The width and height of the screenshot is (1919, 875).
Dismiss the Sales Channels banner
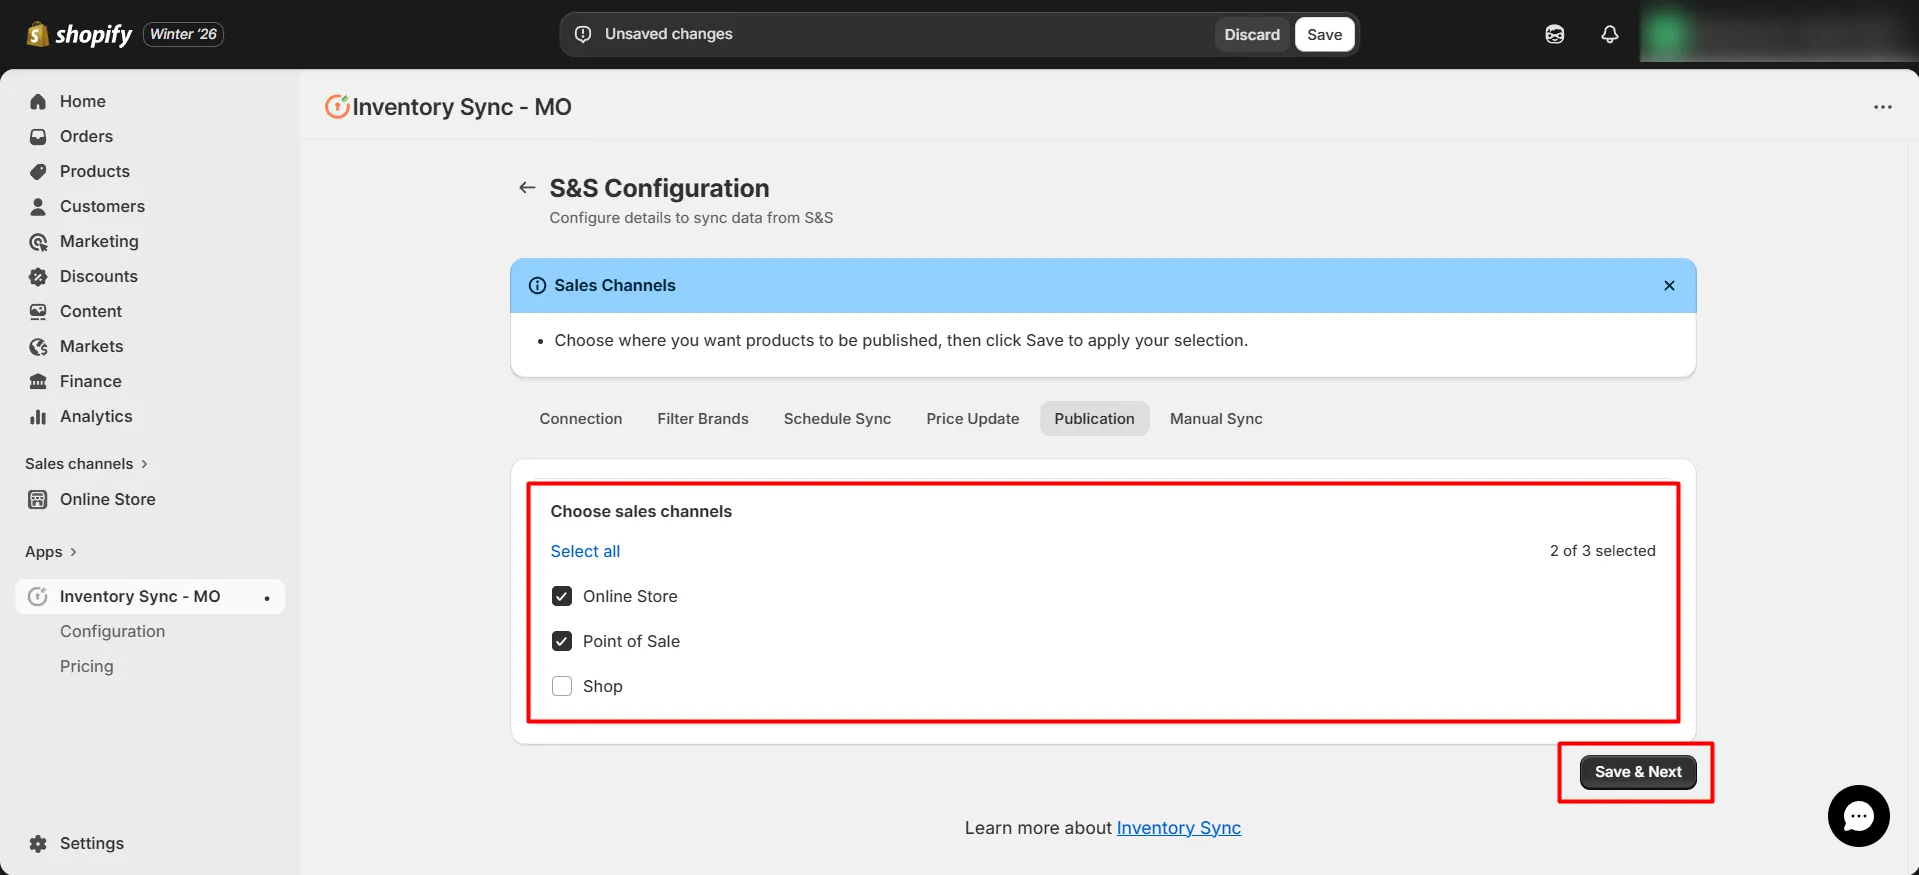(1669, 285)
